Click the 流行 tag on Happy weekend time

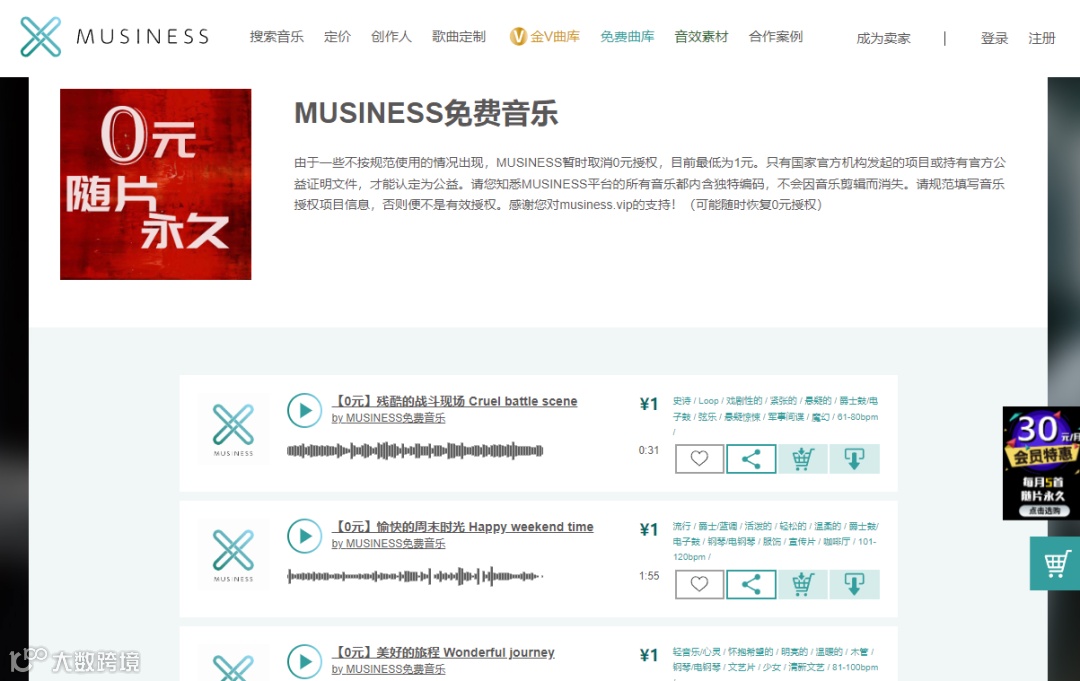(681, 526)
